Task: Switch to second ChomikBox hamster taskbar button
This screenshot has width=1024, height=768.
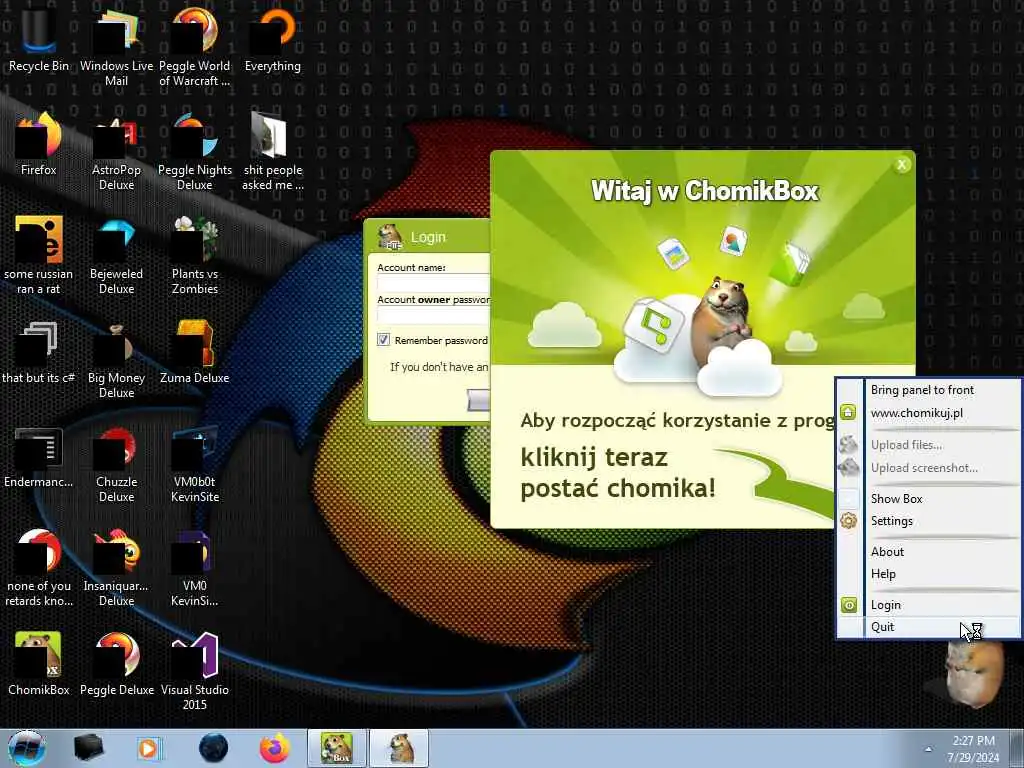Action: (400, 748)
